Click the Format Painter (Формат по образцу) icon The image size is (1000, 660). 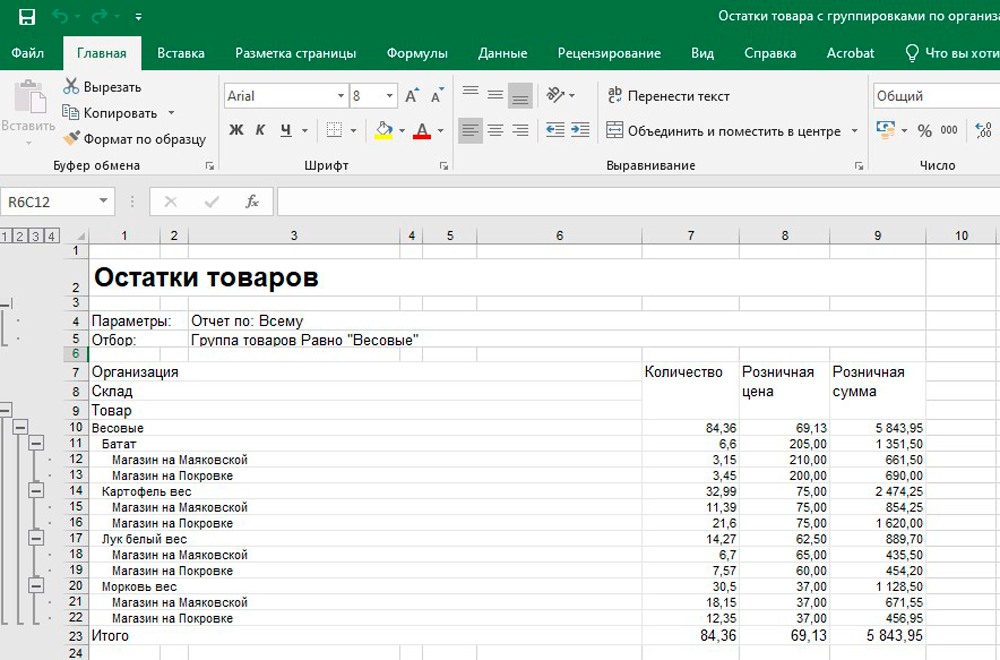pyautogui.click(x=71, y=139)
